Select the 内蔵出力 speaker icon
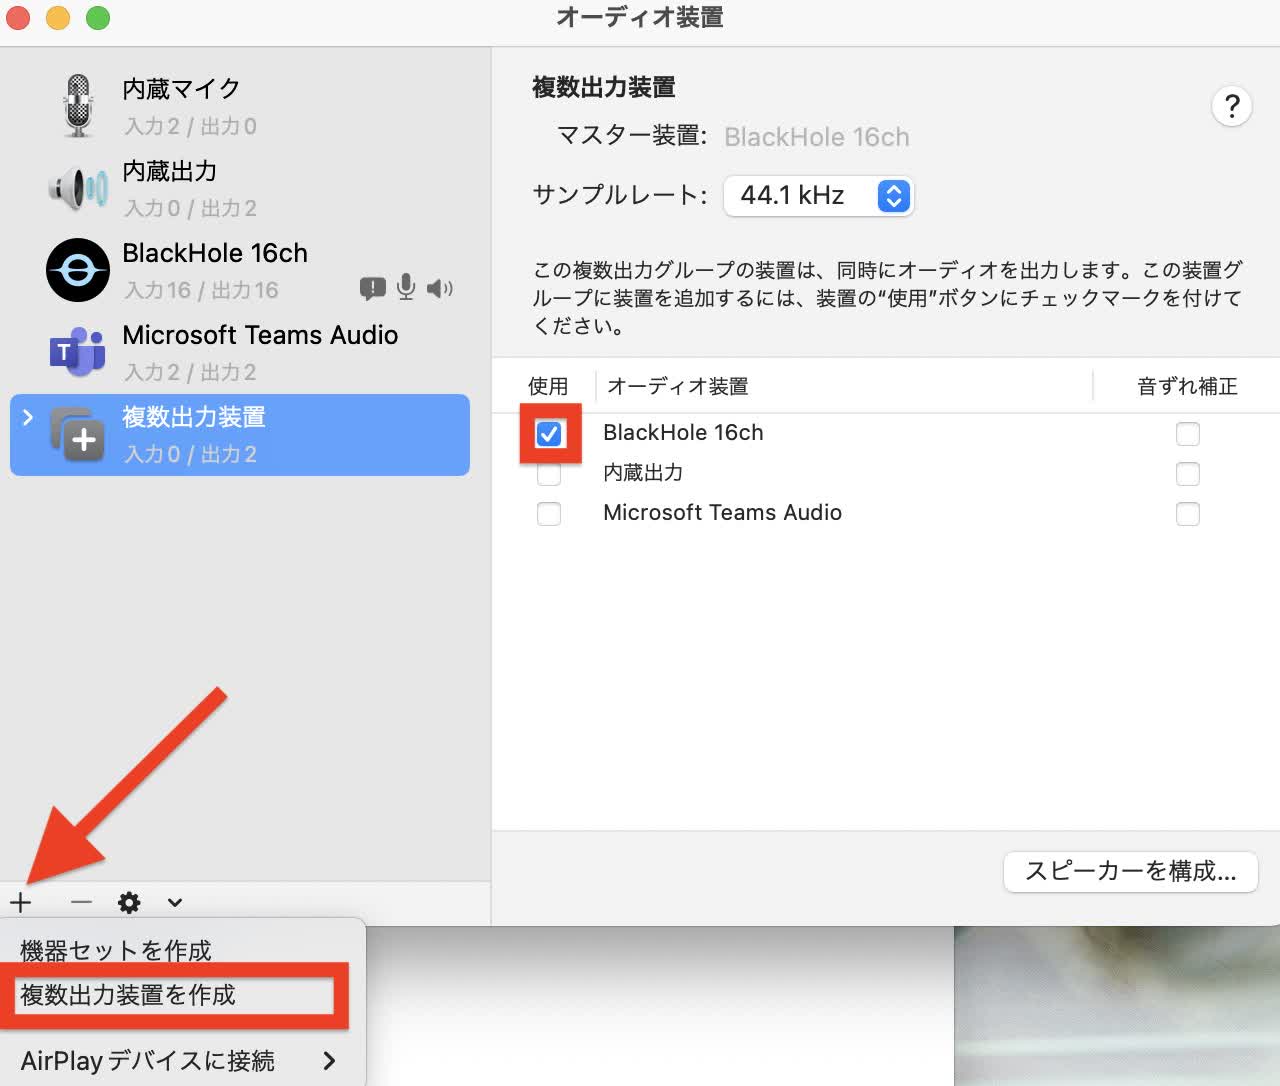The width and height of the screenshot is (1280, 1086). point(78,188)
